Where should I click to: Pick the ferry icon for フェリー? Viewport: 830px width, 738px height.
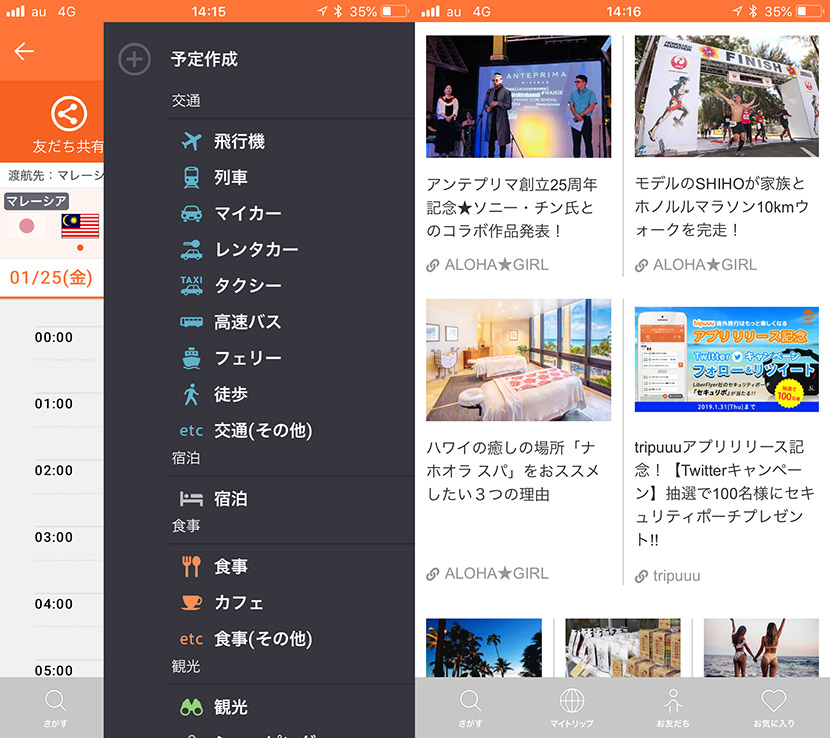[x=191, y=358]
